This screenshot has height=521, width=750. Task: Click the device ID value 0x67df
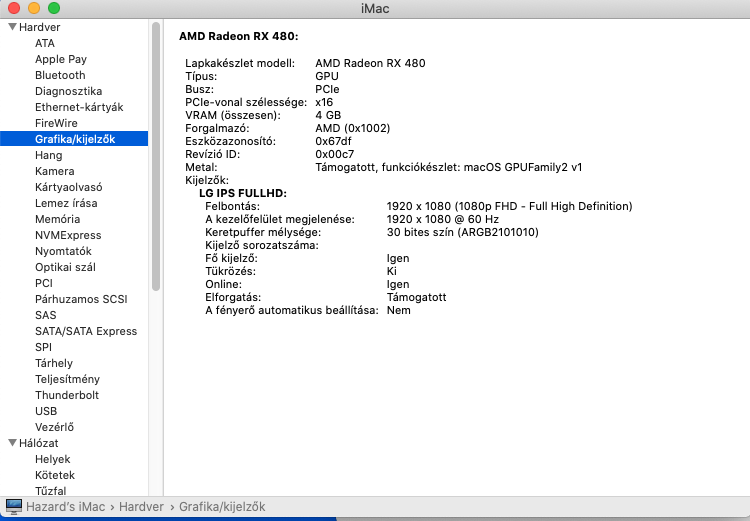(333, 141)
